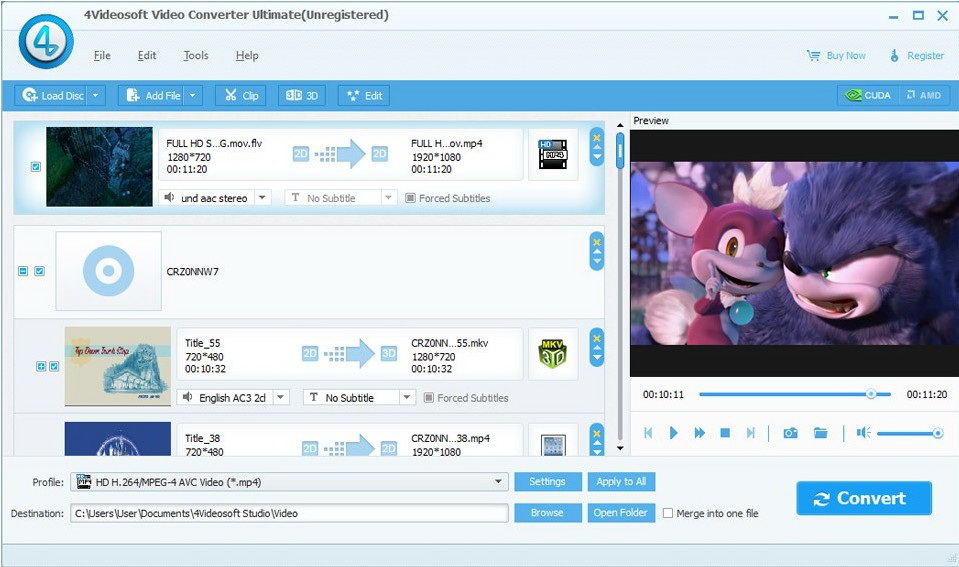Screen dimensions: 959x567
Task: Click the Add File toolbar button
Action: [152, 95]
